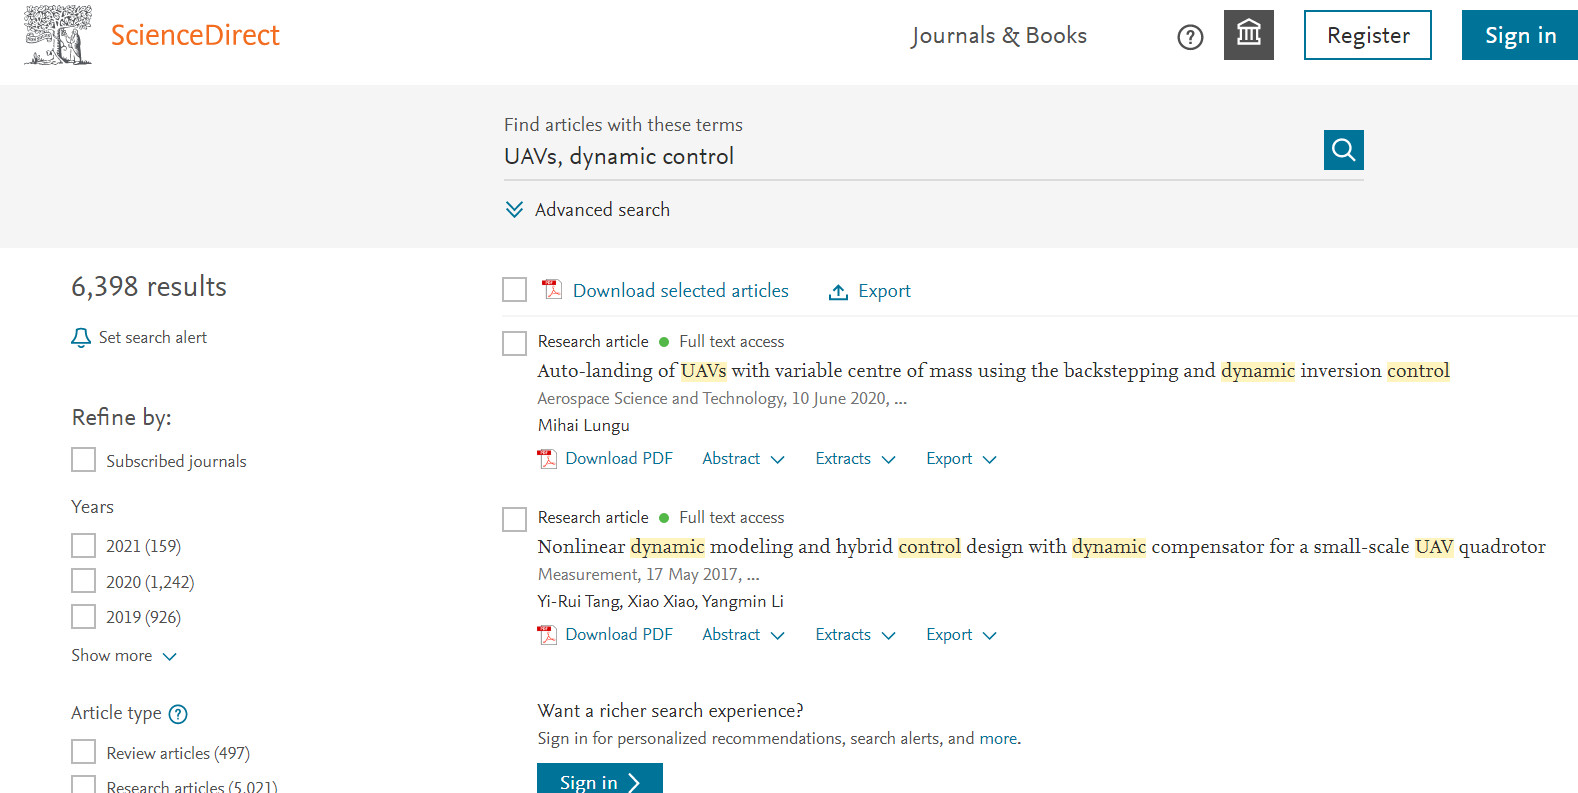Screen dimensions: 1578x793
Task: Open the help question mark icon
Action: pos(1190,37)
